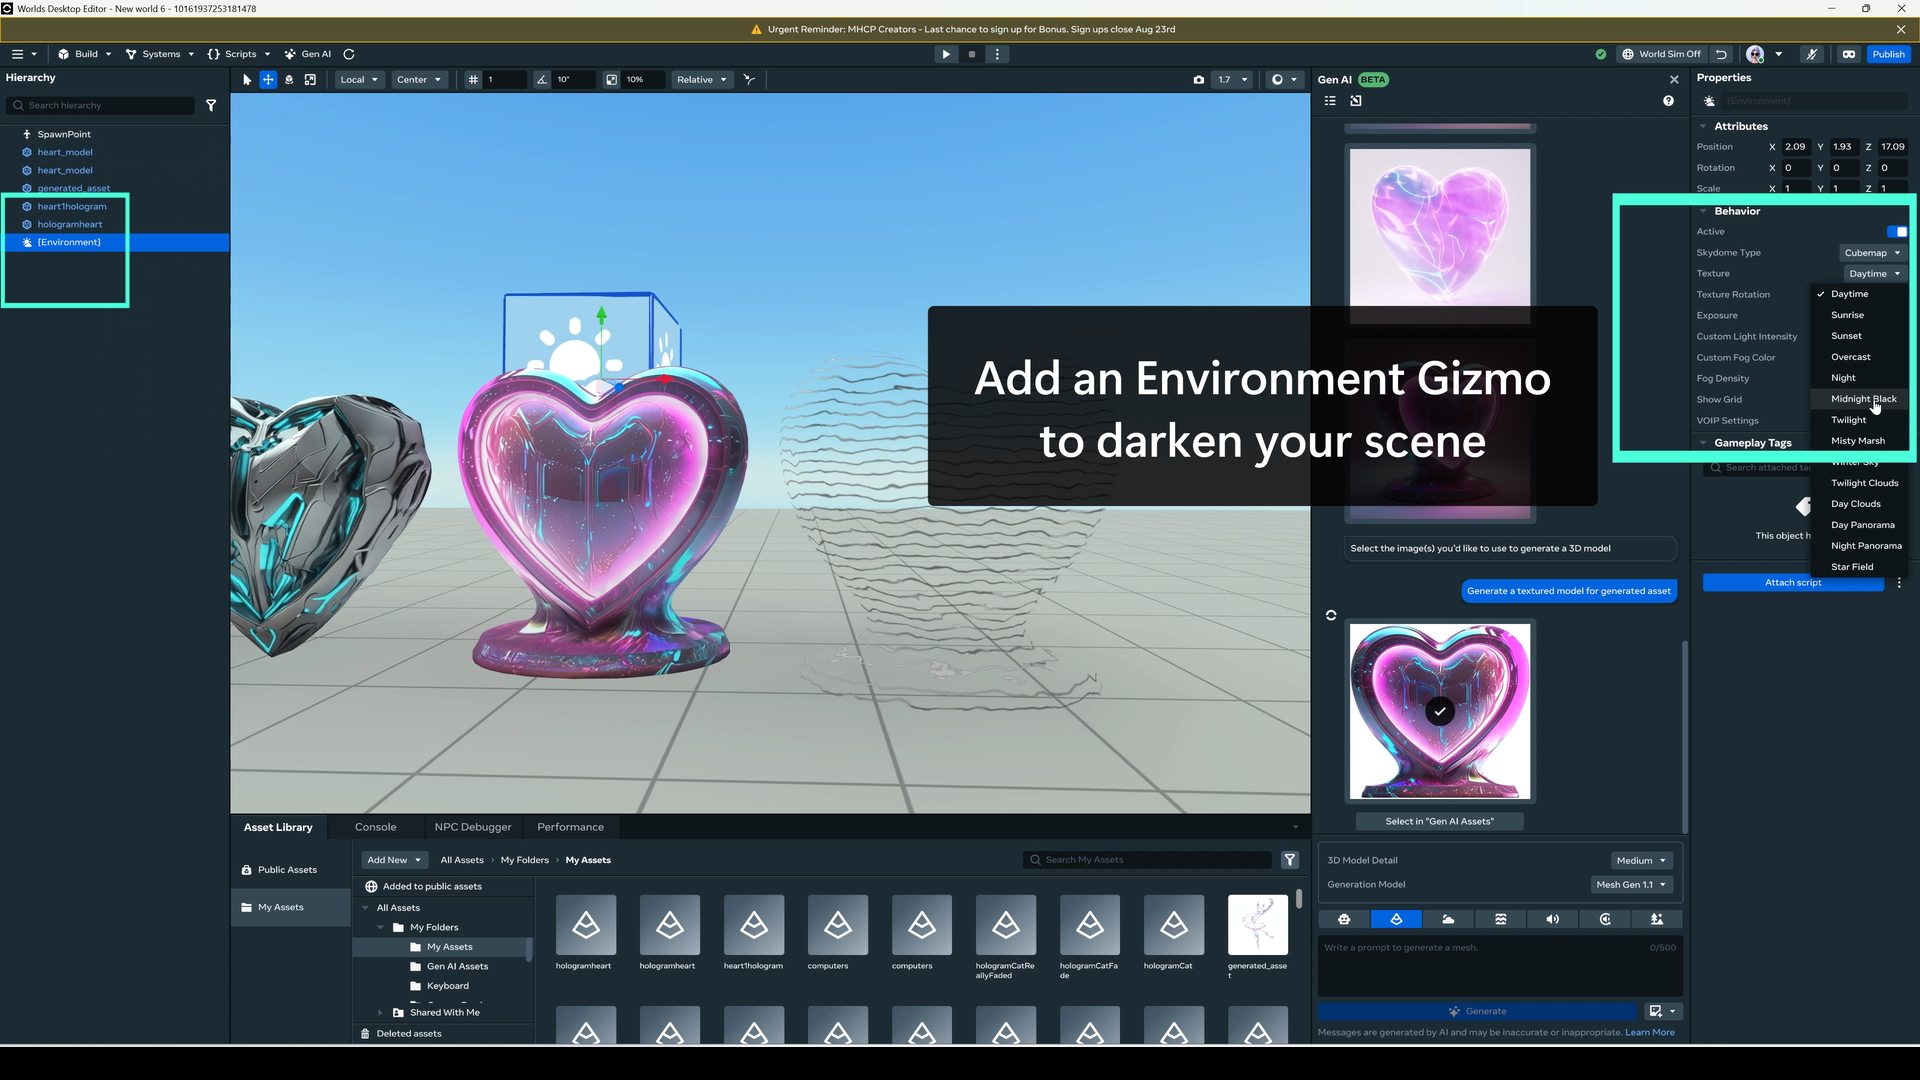Click the Publish button
This screenshot has width=1920, height=1080.
pos(1889,54)
